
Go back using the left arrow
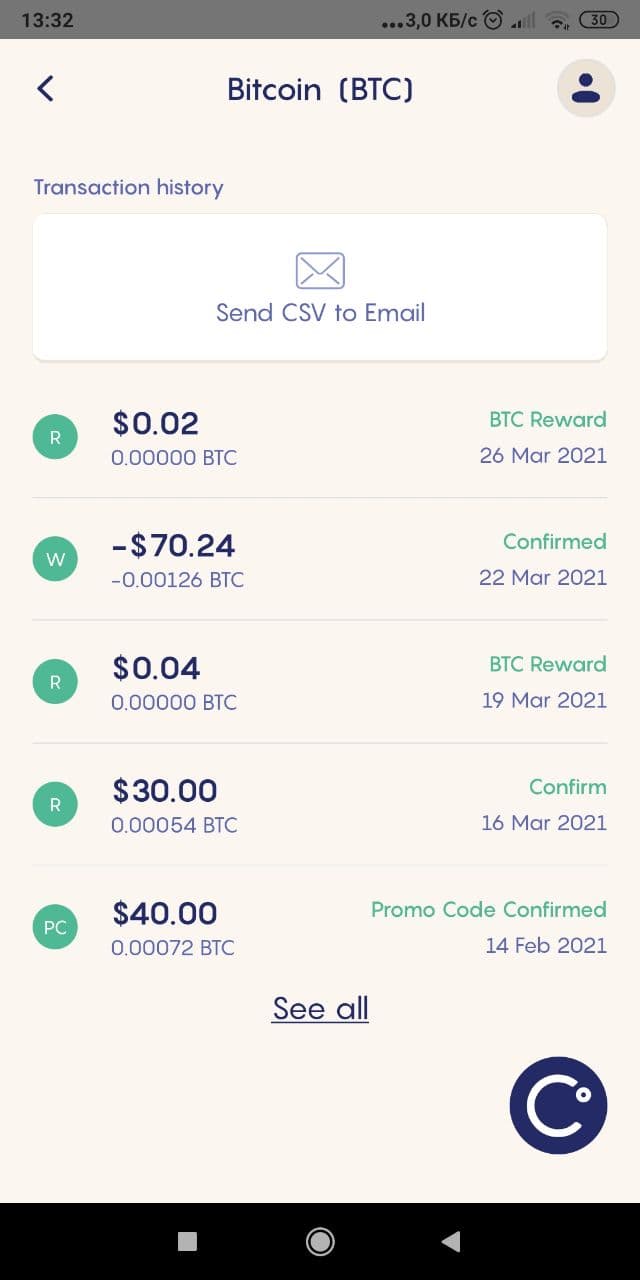[x=45, y=89]
